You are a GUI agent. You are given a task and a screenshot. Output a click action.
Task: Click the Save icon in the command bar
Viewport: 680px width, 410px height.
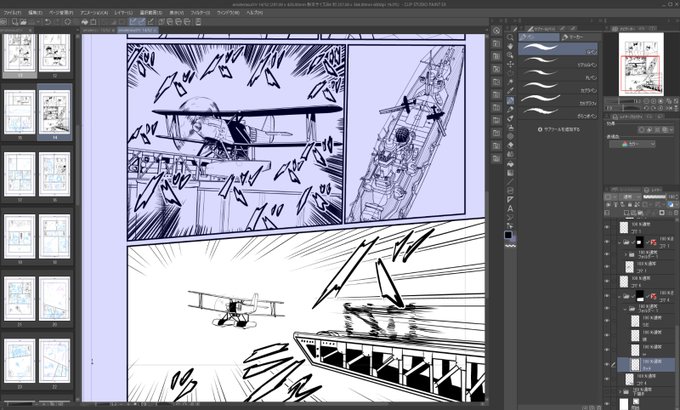[31, 22]
